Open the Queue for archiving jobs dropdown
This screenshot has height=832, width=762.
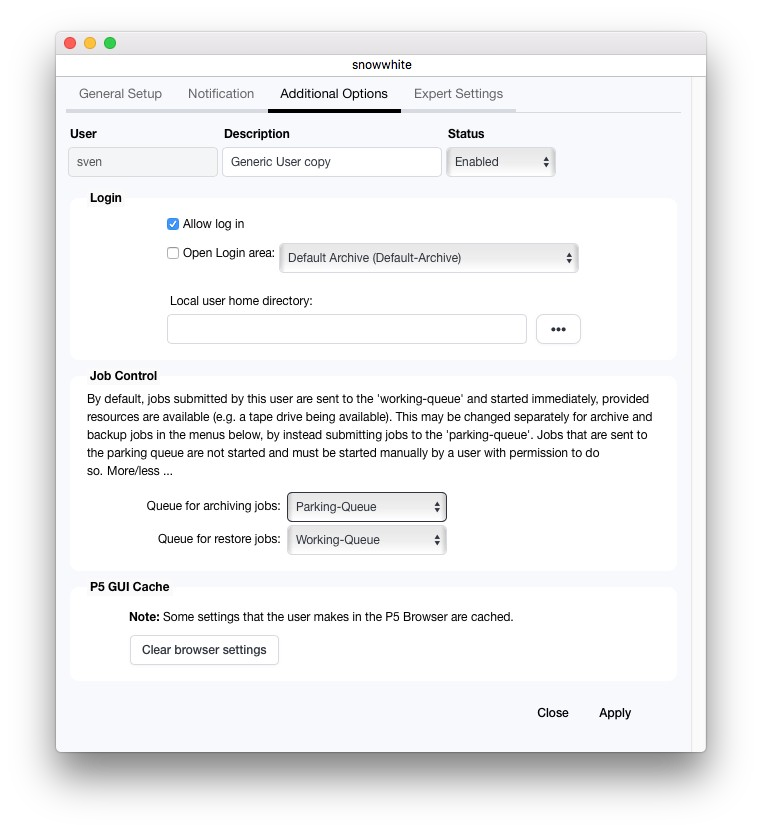367,507
